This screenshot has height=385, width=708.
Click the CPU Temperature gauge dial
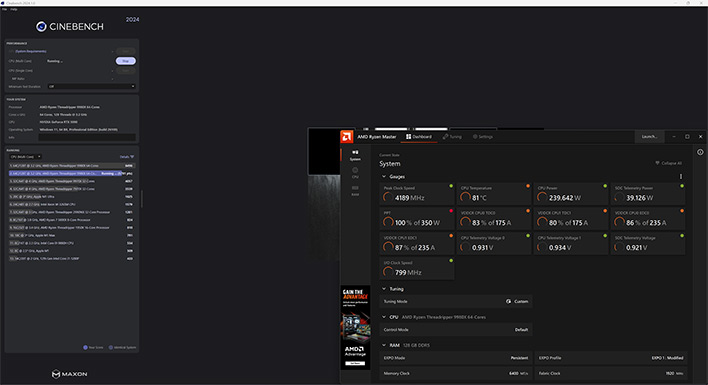point(465,197)
